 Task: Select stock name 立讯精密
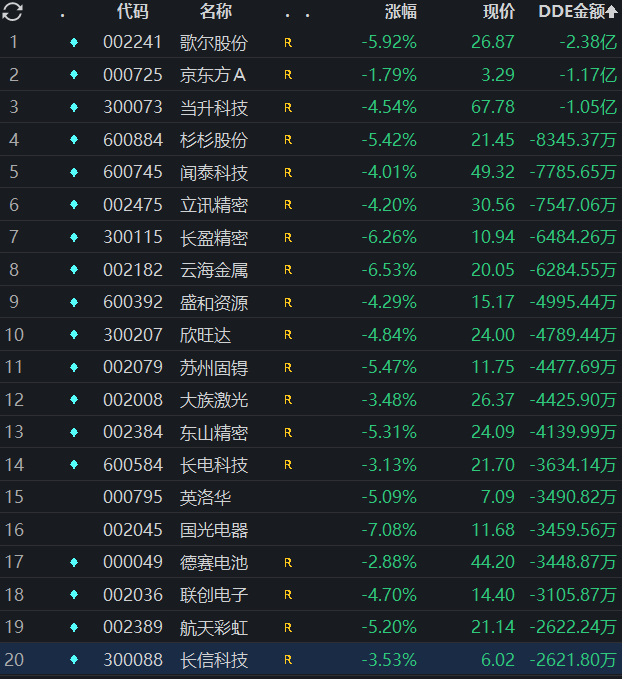(x=214, y=205)
